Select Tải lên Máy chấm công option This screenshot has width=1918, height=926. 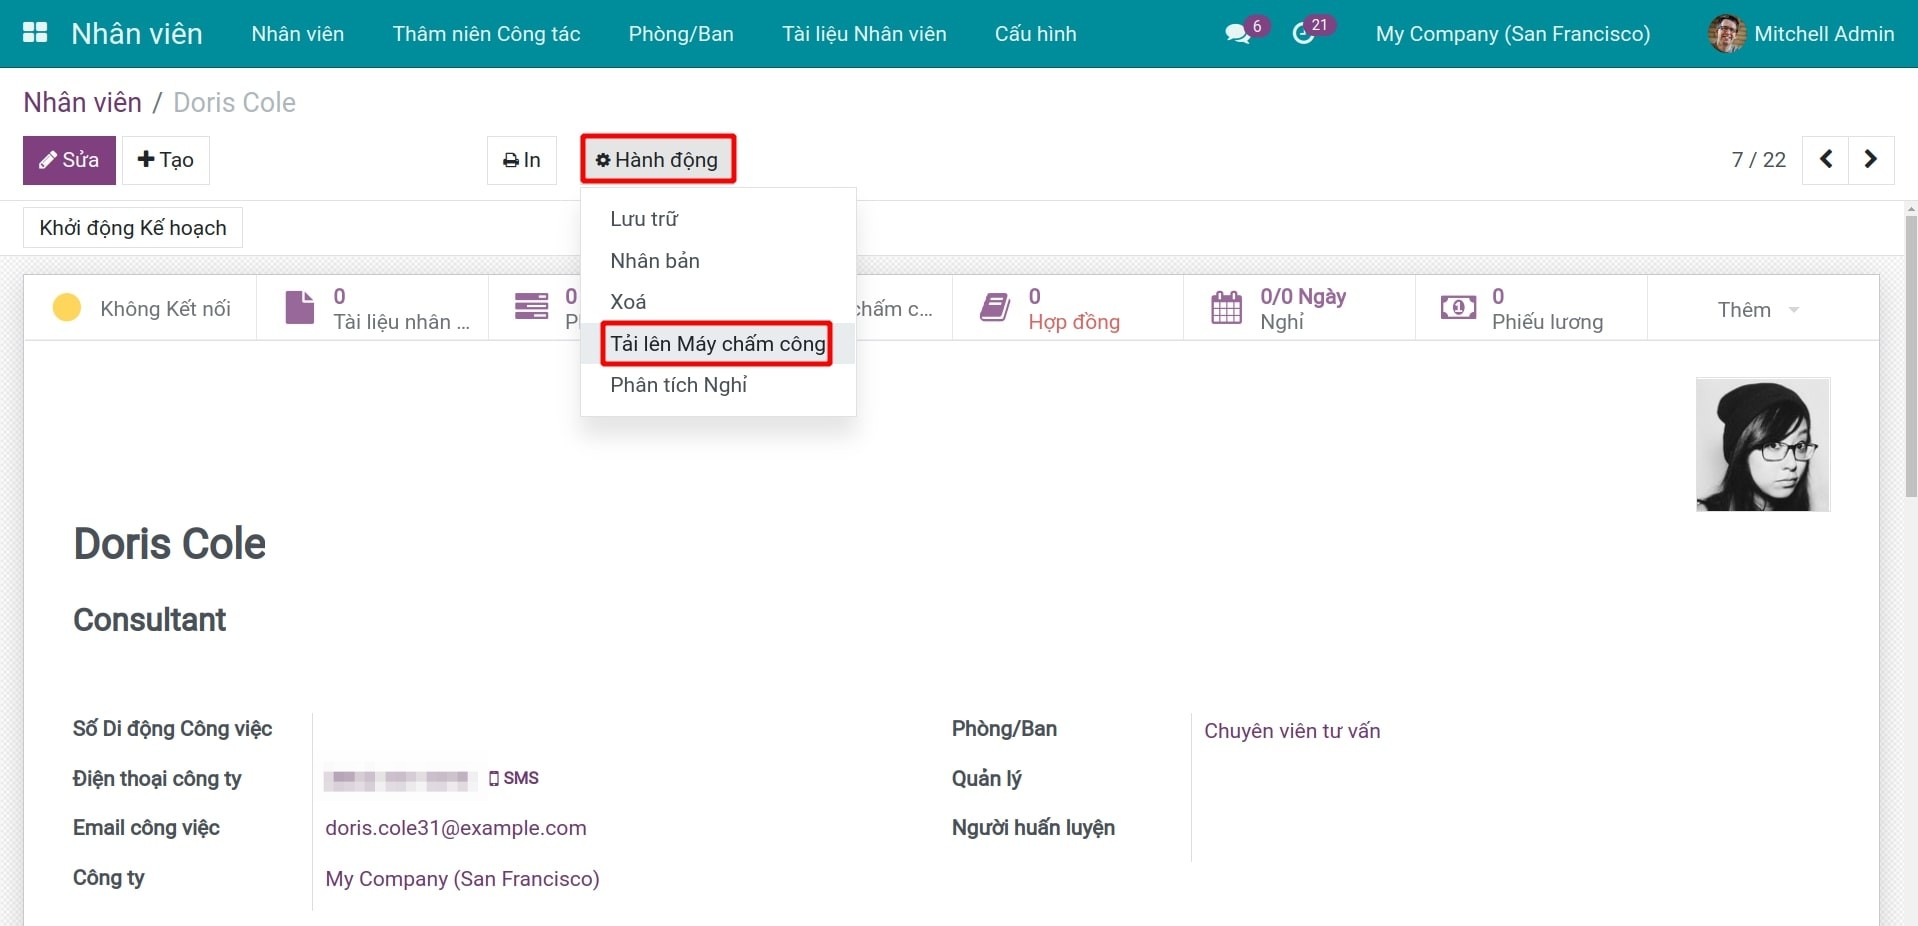click(717, 344)
